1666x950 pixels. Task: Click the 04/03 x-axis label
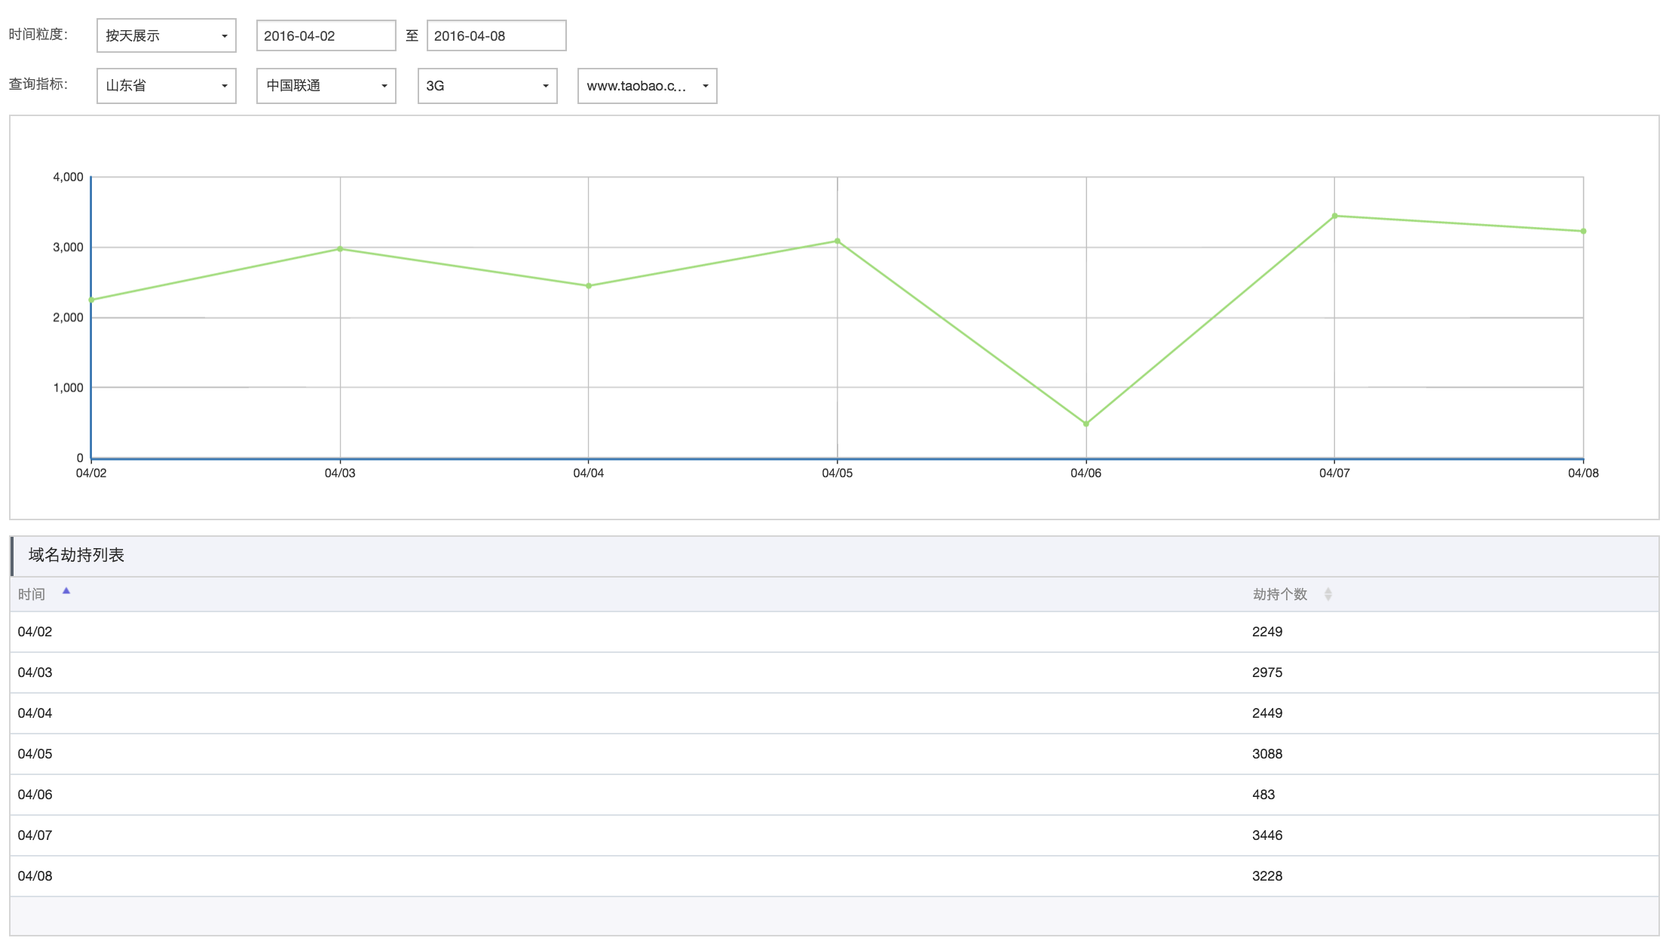(340, 473)
